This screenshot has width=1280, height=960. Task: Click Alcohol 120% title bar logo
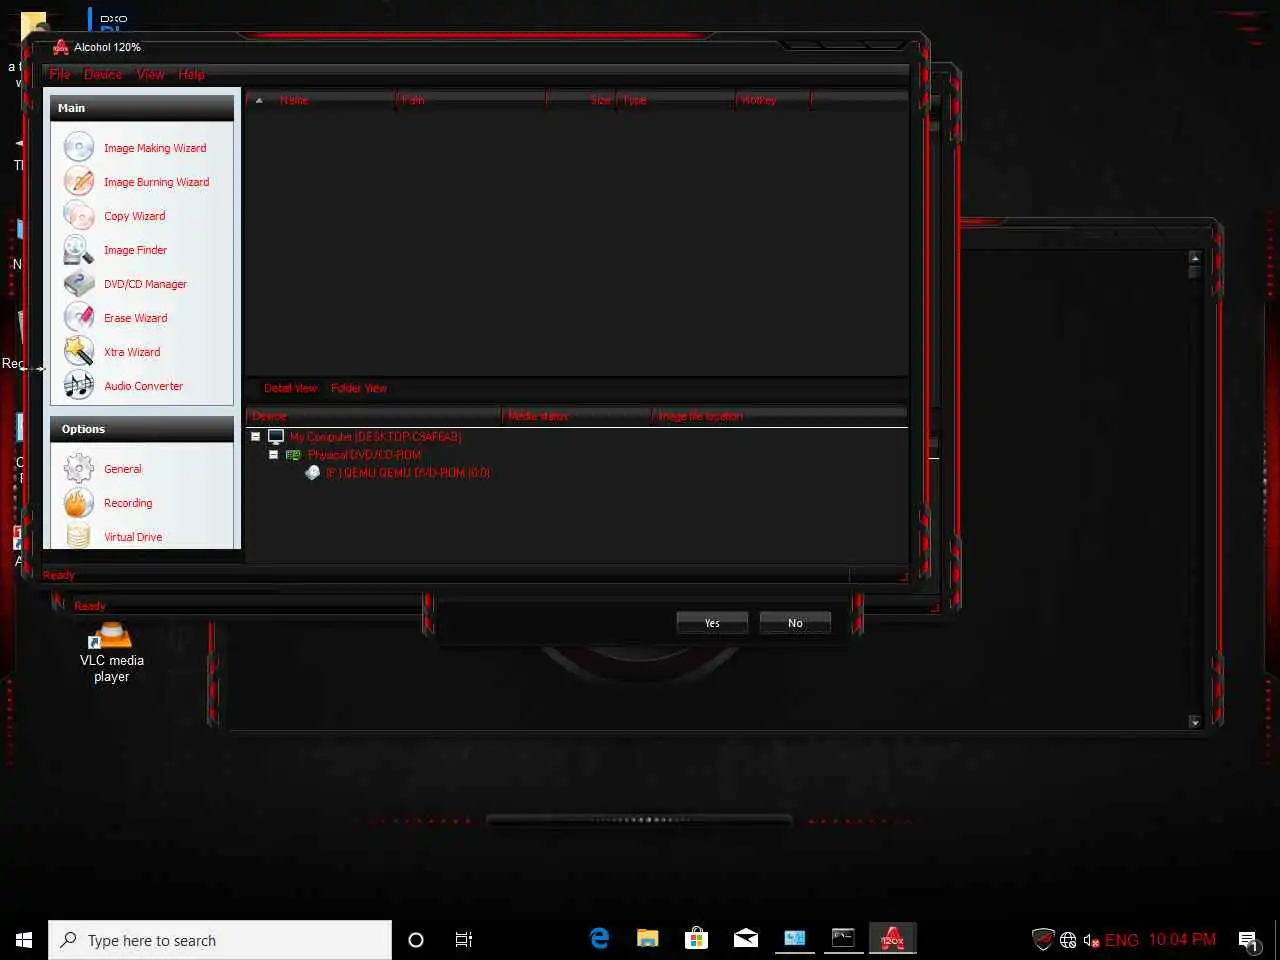[x=61, y=47]
